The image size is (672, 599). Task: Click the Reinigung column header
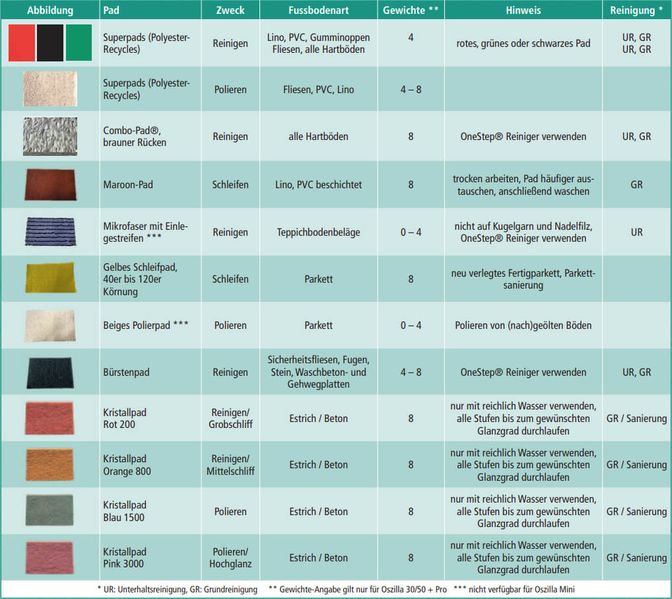[637, 9]
